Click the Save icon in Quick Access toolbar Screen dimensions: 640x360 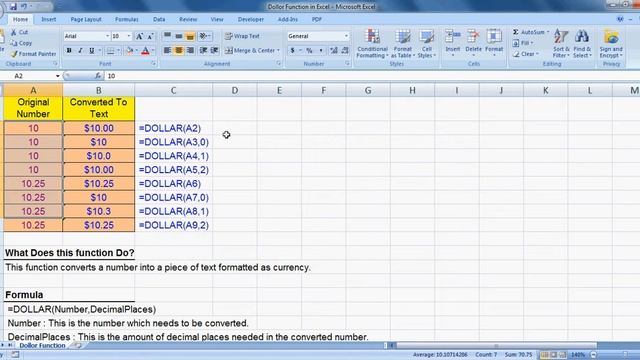point(13,7)
